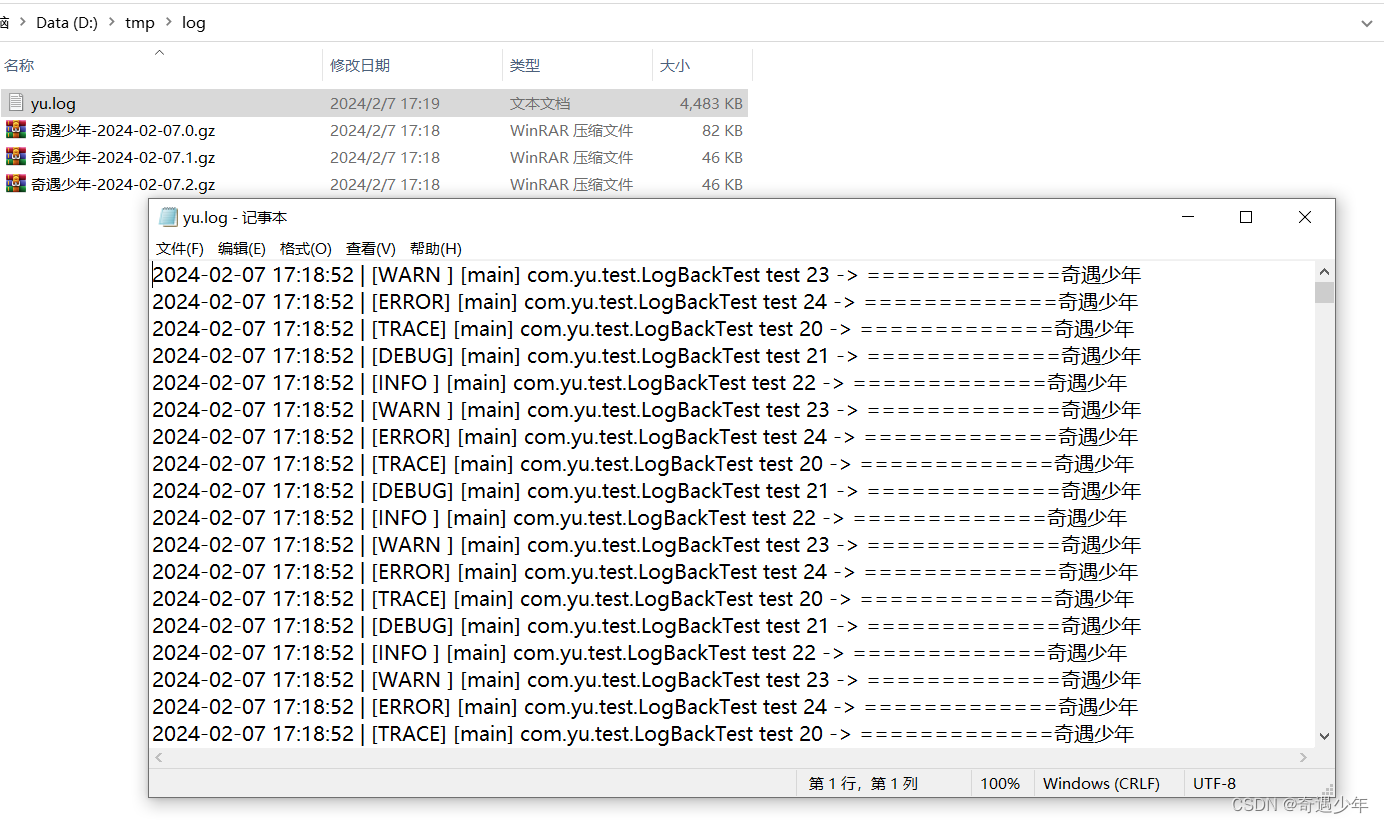Screen dimensions: 1384x823
Task: Click the yu.log file name
Action: coord(53,103)
